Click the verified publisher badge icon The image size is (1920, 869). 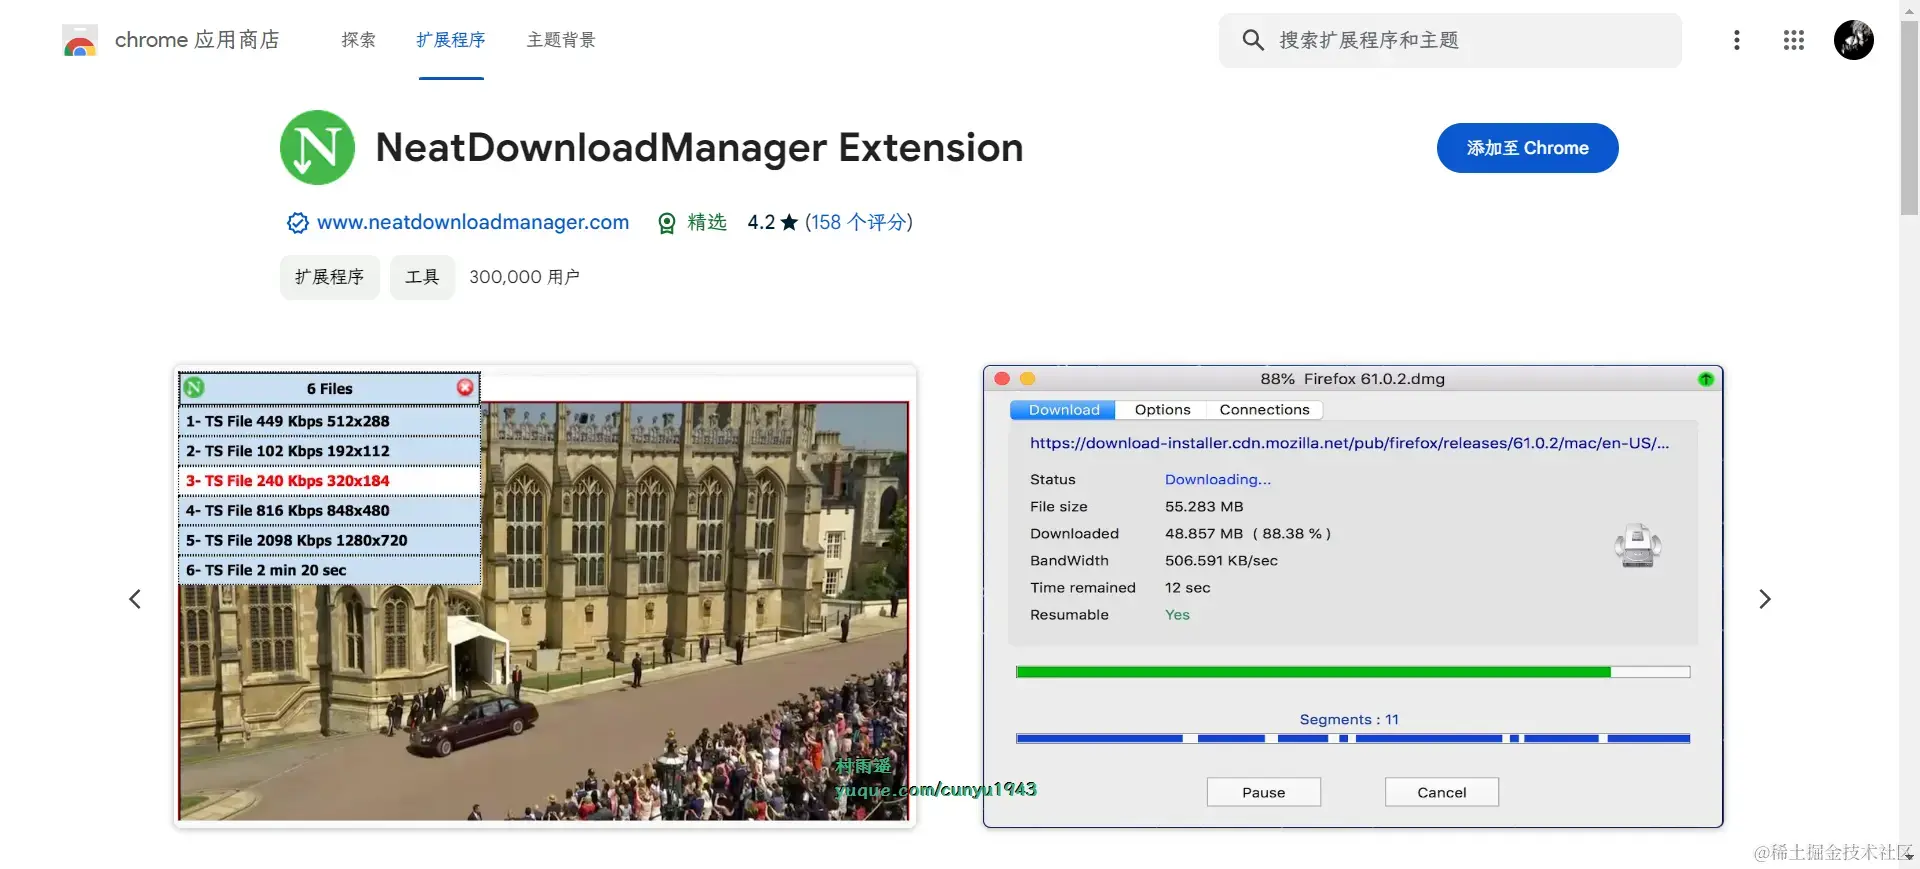[x=297, y=223]
